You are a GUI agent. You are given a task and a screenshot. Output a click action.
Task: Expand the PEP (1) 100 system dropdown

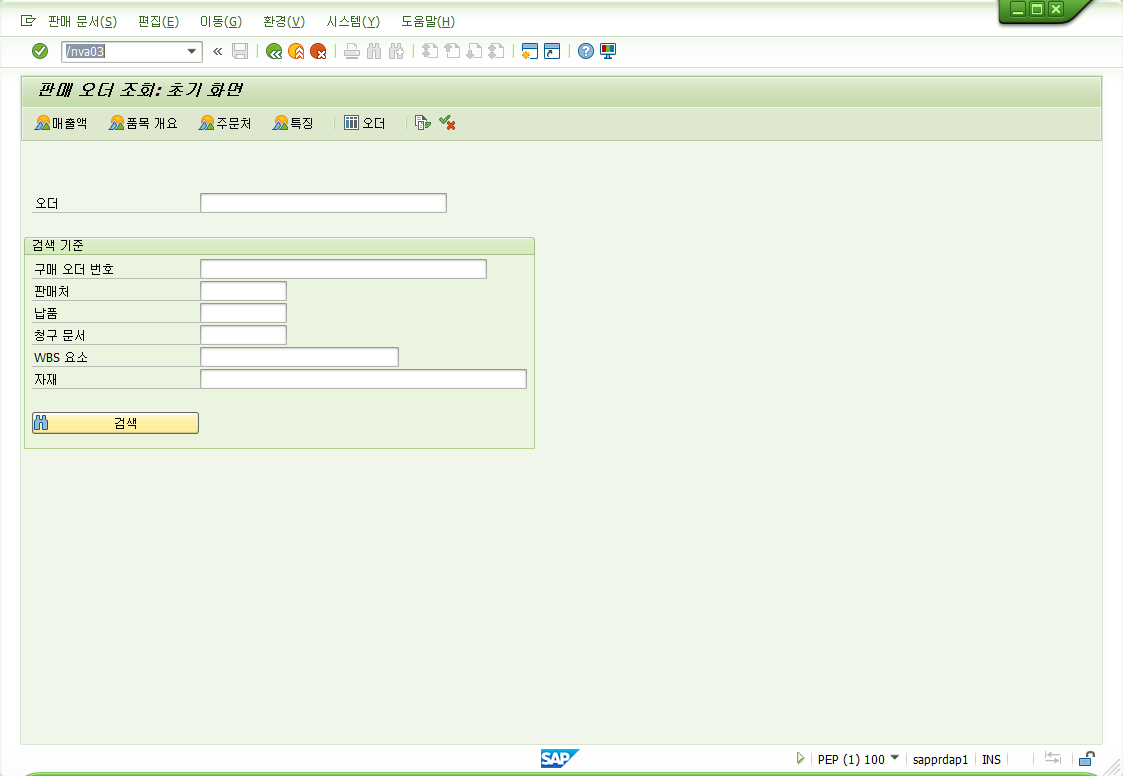tap(894, 758)
